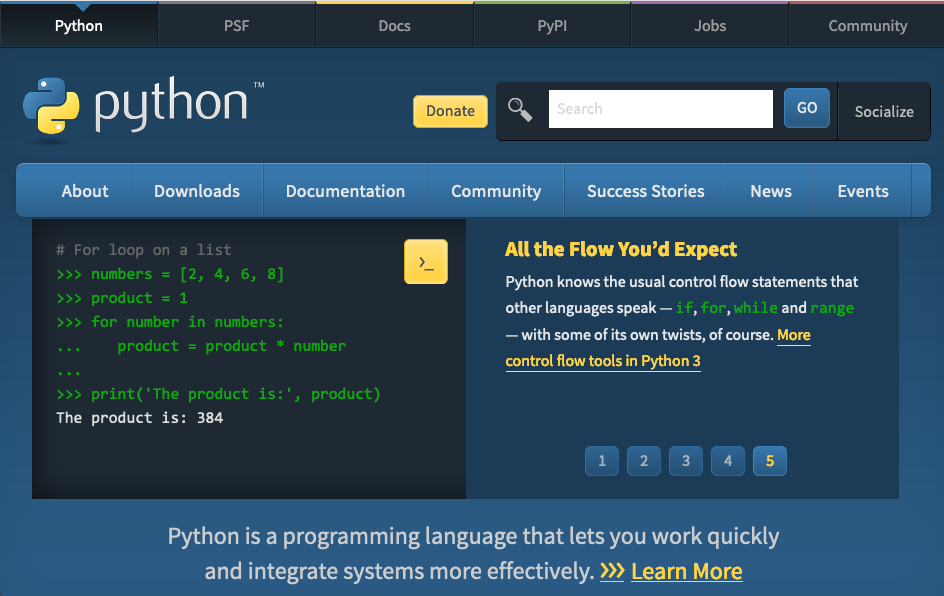944x596 pixels.
Task: Click the print('The product is:', product) line
Action: (219, 394)
